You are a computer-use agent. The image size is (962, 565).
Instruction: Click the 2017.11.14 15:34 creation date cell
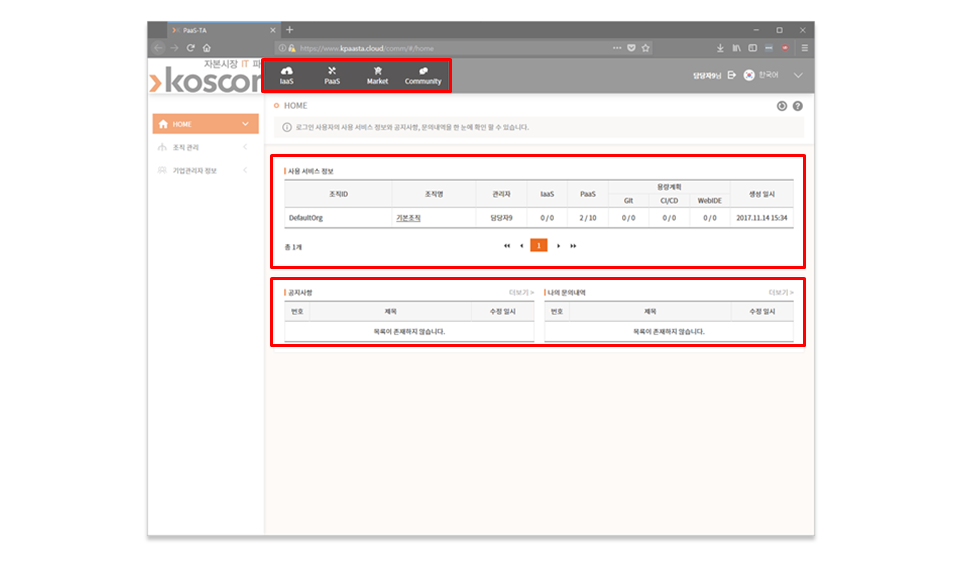[761, 218]
